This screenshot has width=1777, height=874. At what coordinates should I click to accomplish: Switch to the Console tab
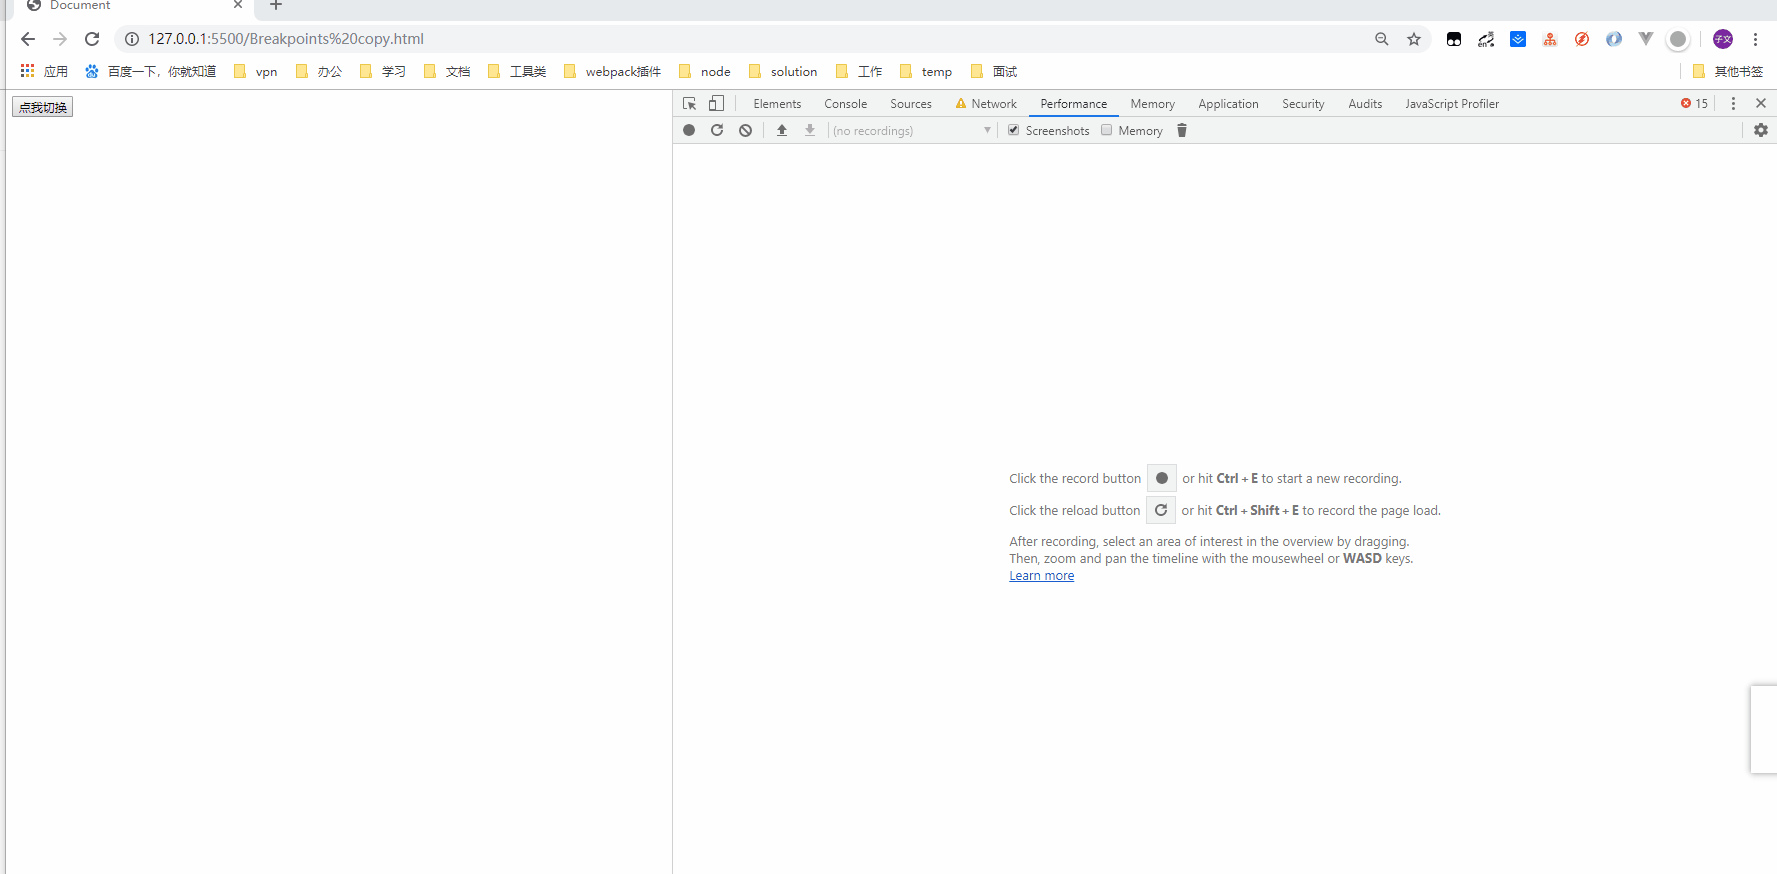[845, 104]
